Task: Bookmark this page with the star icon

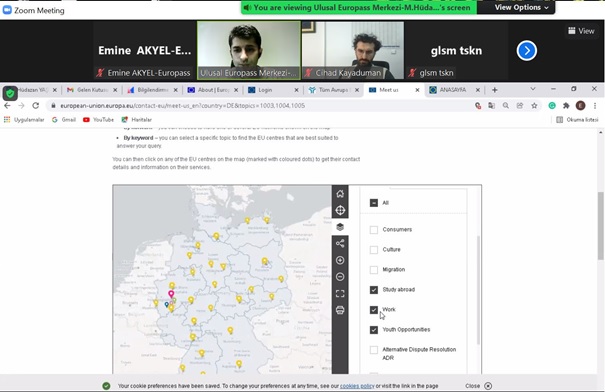Action: pyautogui.click(x=534, y=106)
